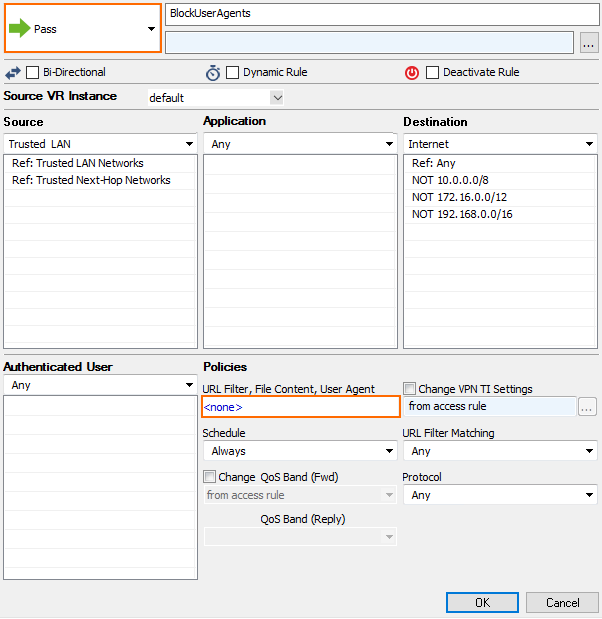Open the Protocol Any dropdown

[x=500, y=495]
